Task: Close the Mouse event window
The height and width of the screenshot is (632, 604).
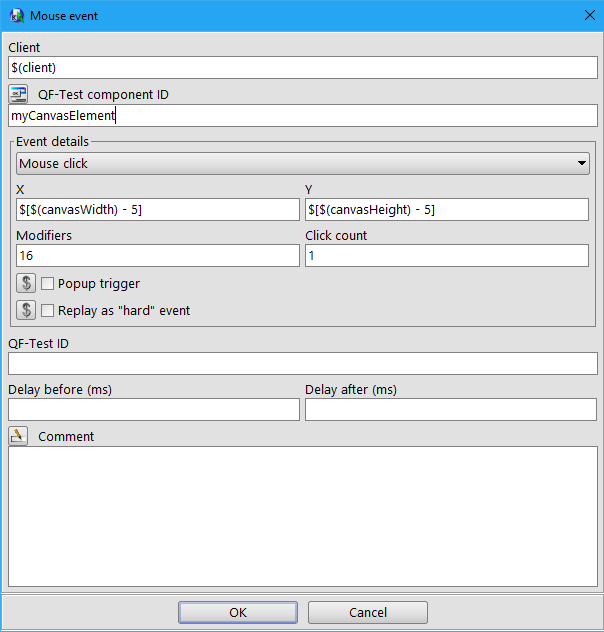Action: [589, 15]
